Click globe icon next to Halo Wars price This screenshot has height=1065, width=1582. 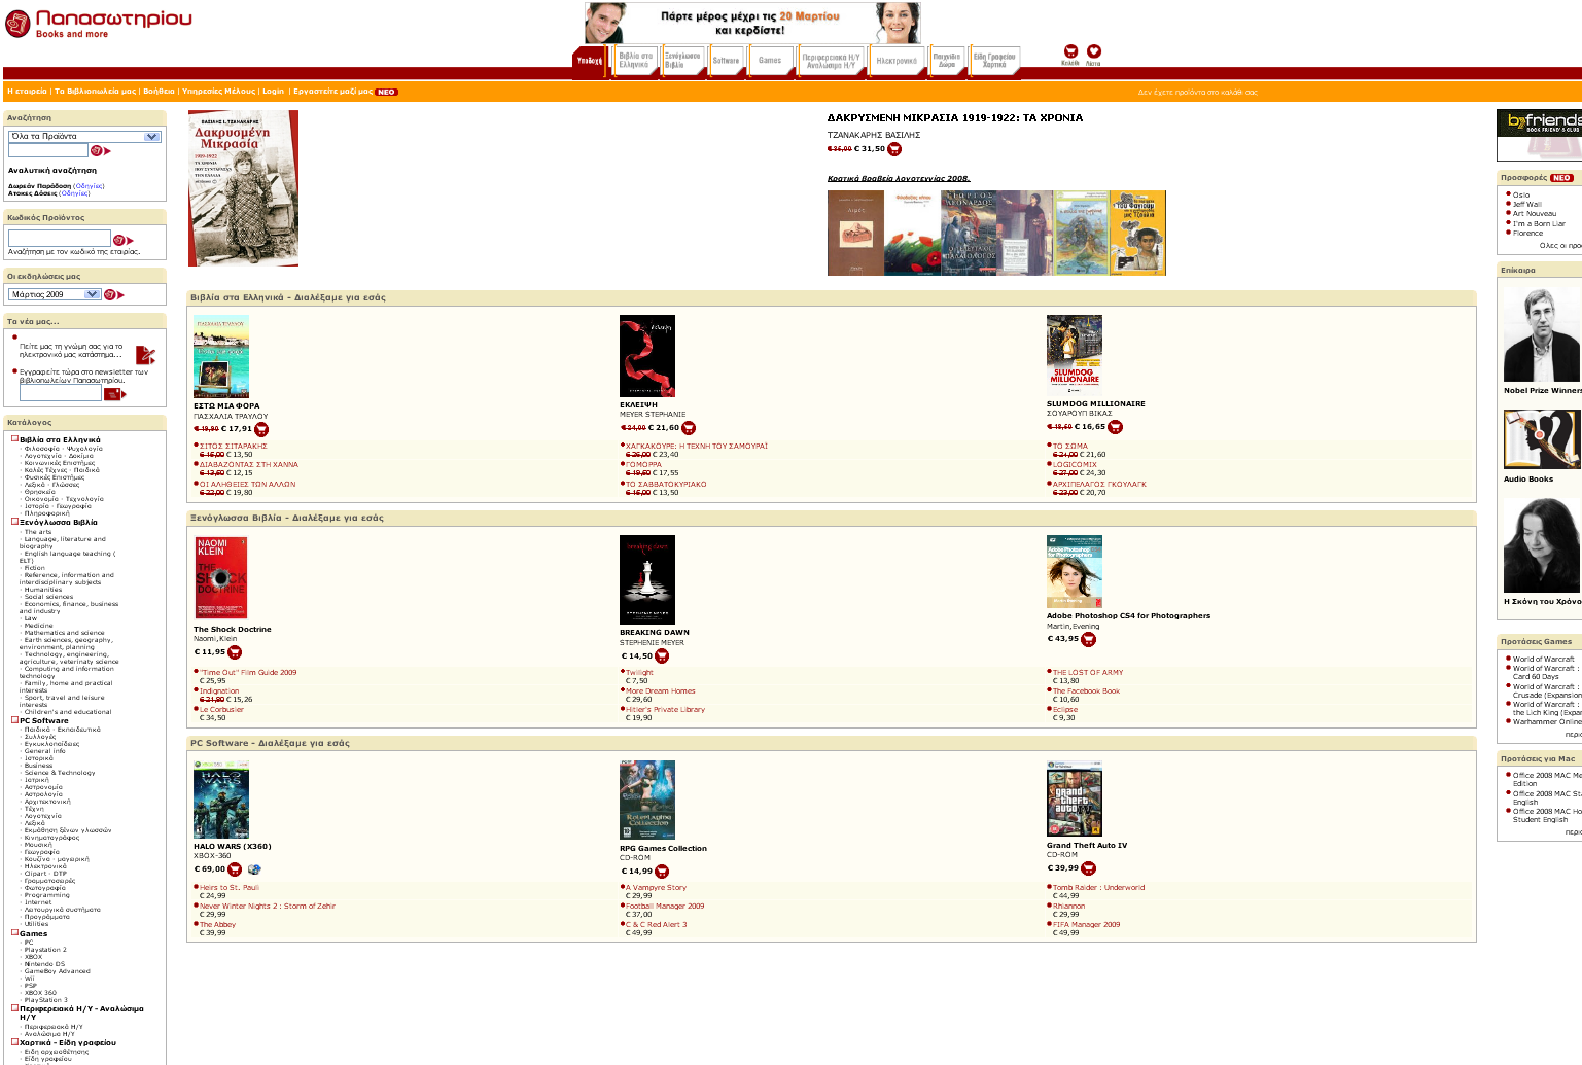pos(254,870)
